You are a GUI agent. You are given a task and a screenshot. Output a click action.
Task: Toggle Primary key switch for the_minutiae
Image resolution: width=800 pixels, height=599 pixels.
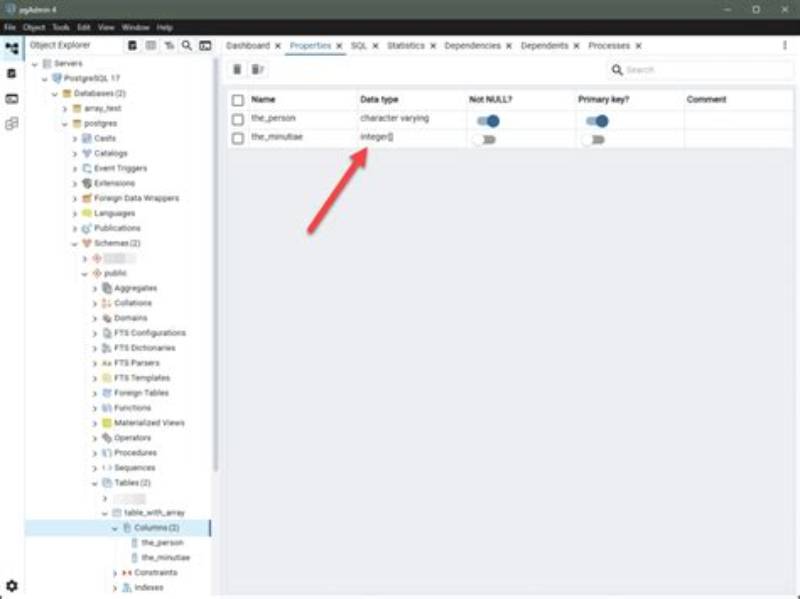point(593,140)
